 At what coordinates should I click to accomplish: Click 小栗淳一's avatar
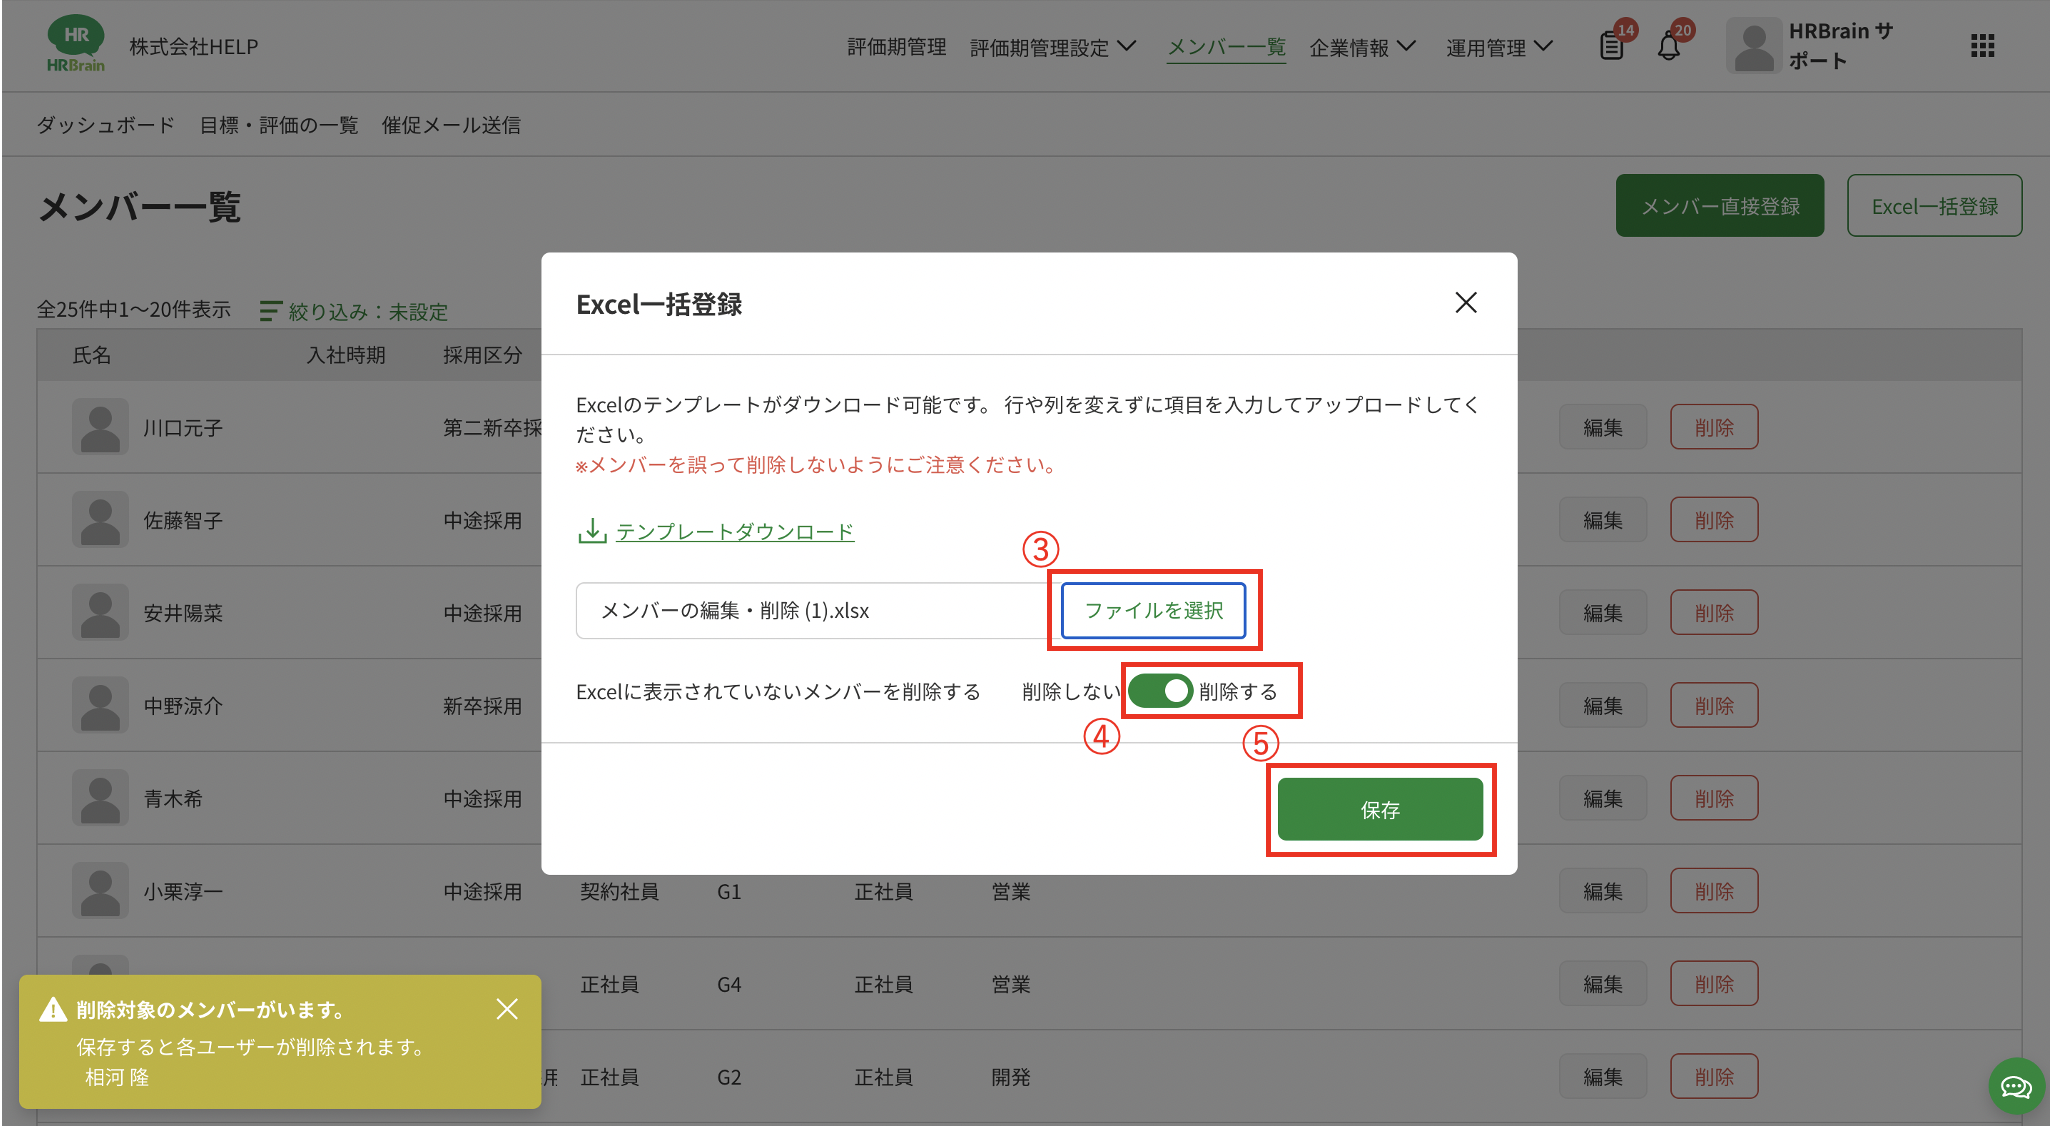(100, 891)
